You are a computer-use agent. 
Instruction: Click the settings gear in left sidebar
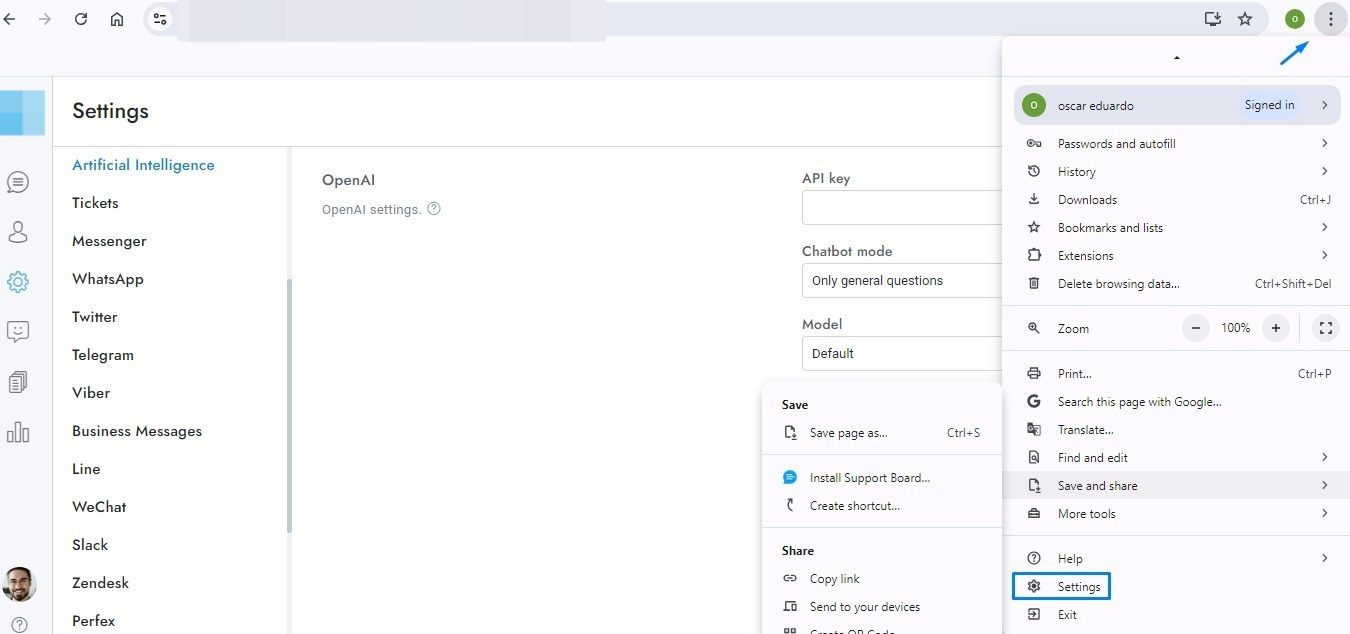[17, 282]
